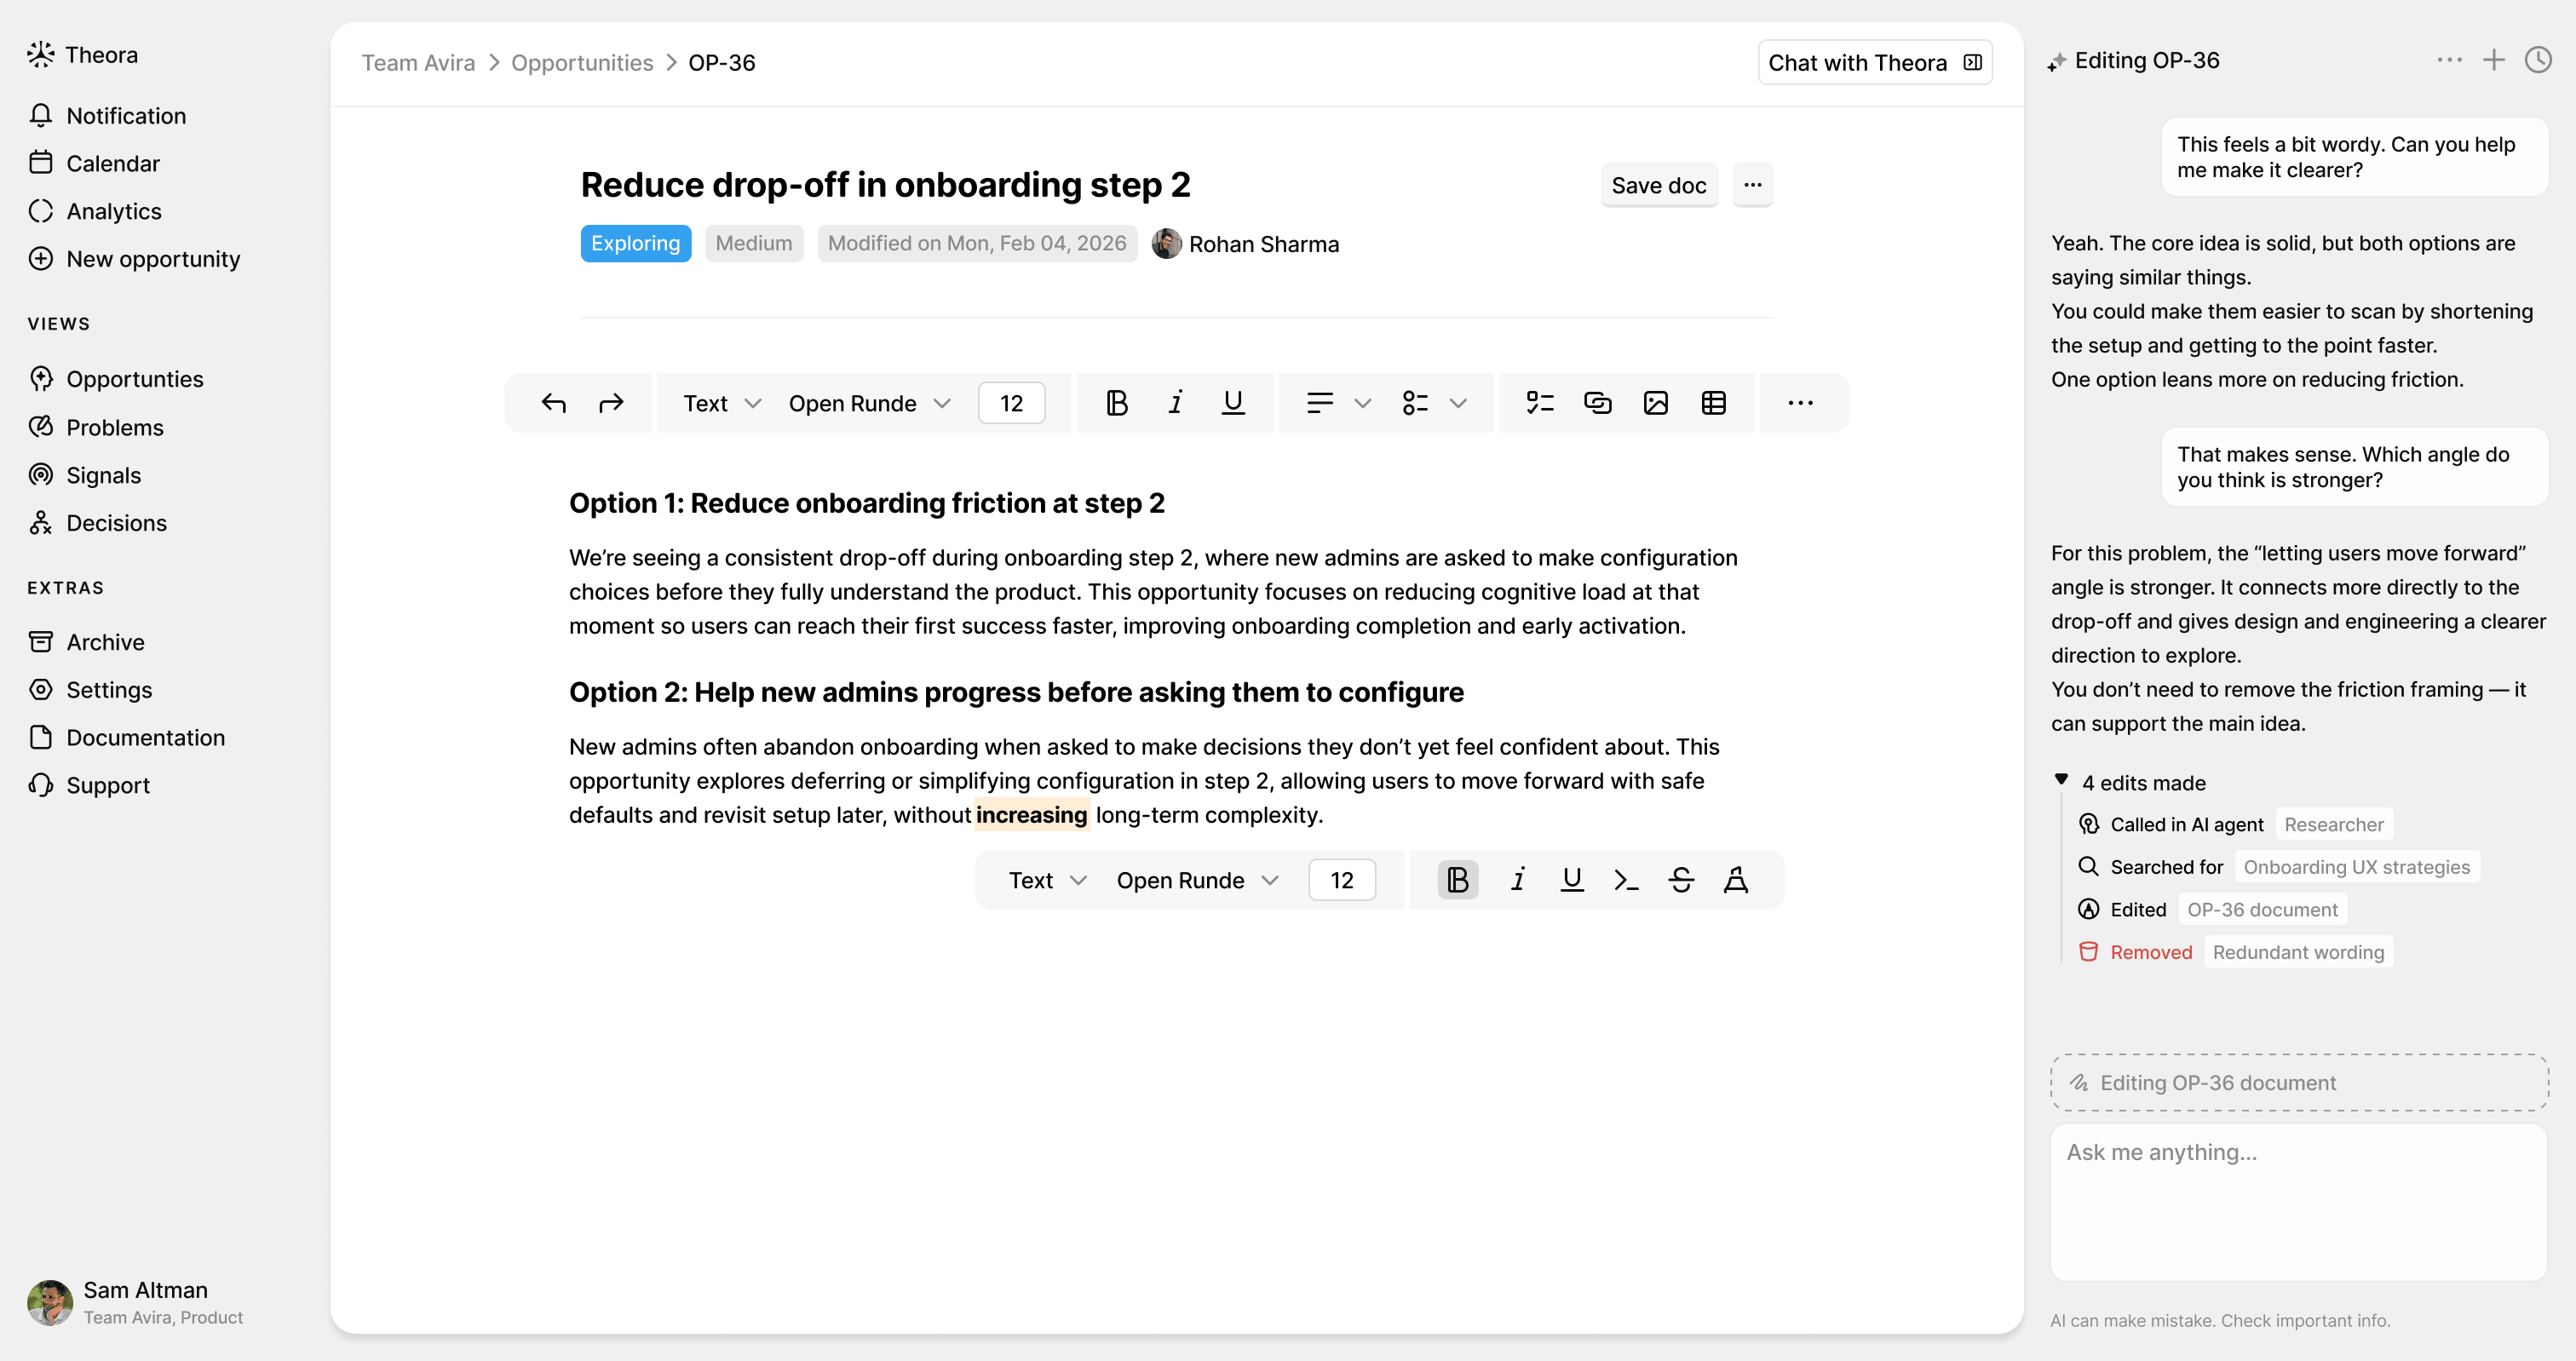This screenshot has width=2576, height=1361.
Task: Start a new chat with the plus icon
Action: (x=2493, y=60)
